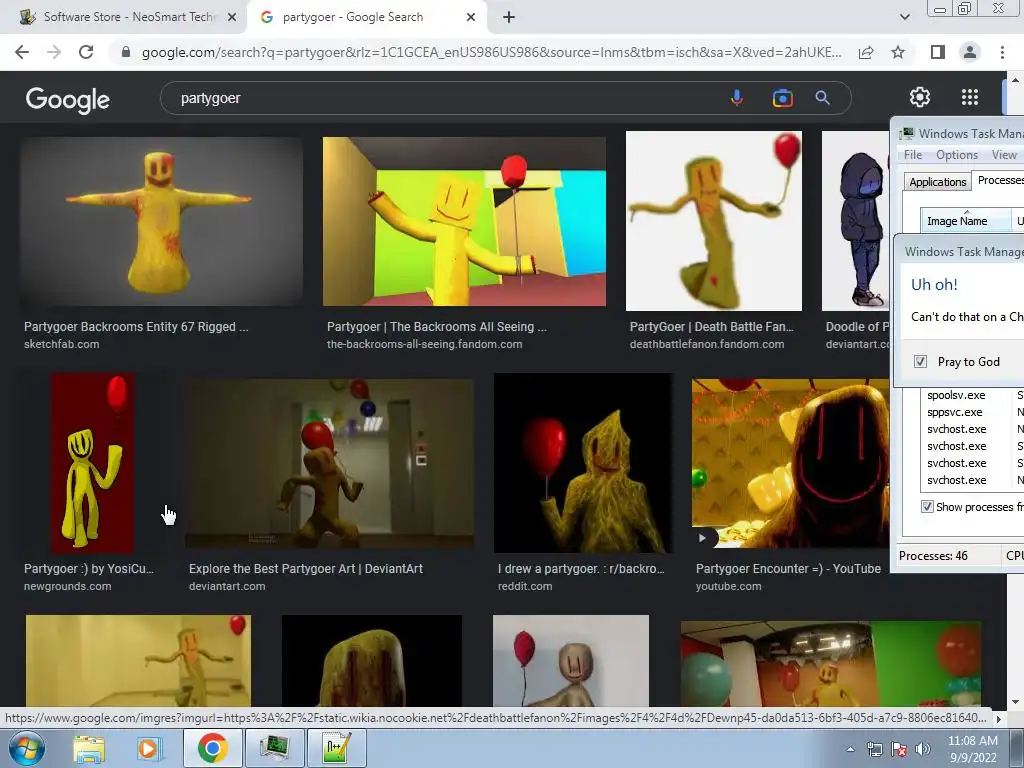
Task: Open Partygoer :) by YosiCu newgrounds result
Action: [x=89, y=569]
